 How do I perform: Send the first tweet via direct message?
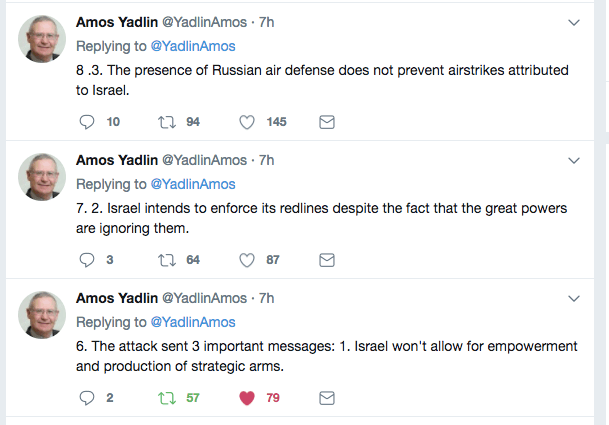(x=326, y=121)
